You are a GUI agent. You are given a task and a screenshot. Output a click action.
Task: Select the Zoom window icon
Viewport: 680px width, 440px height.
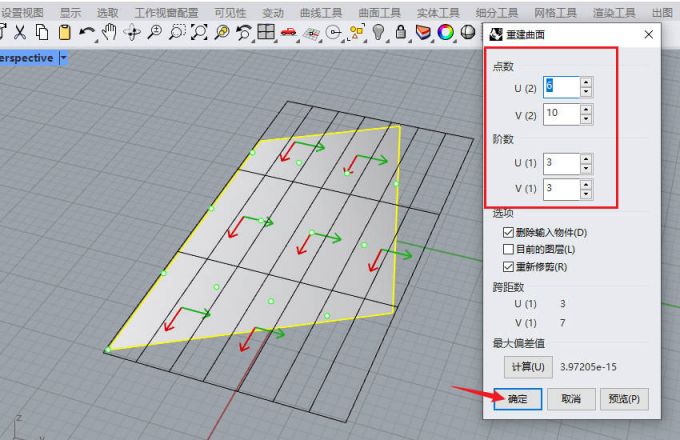click(x=177, y=33)
